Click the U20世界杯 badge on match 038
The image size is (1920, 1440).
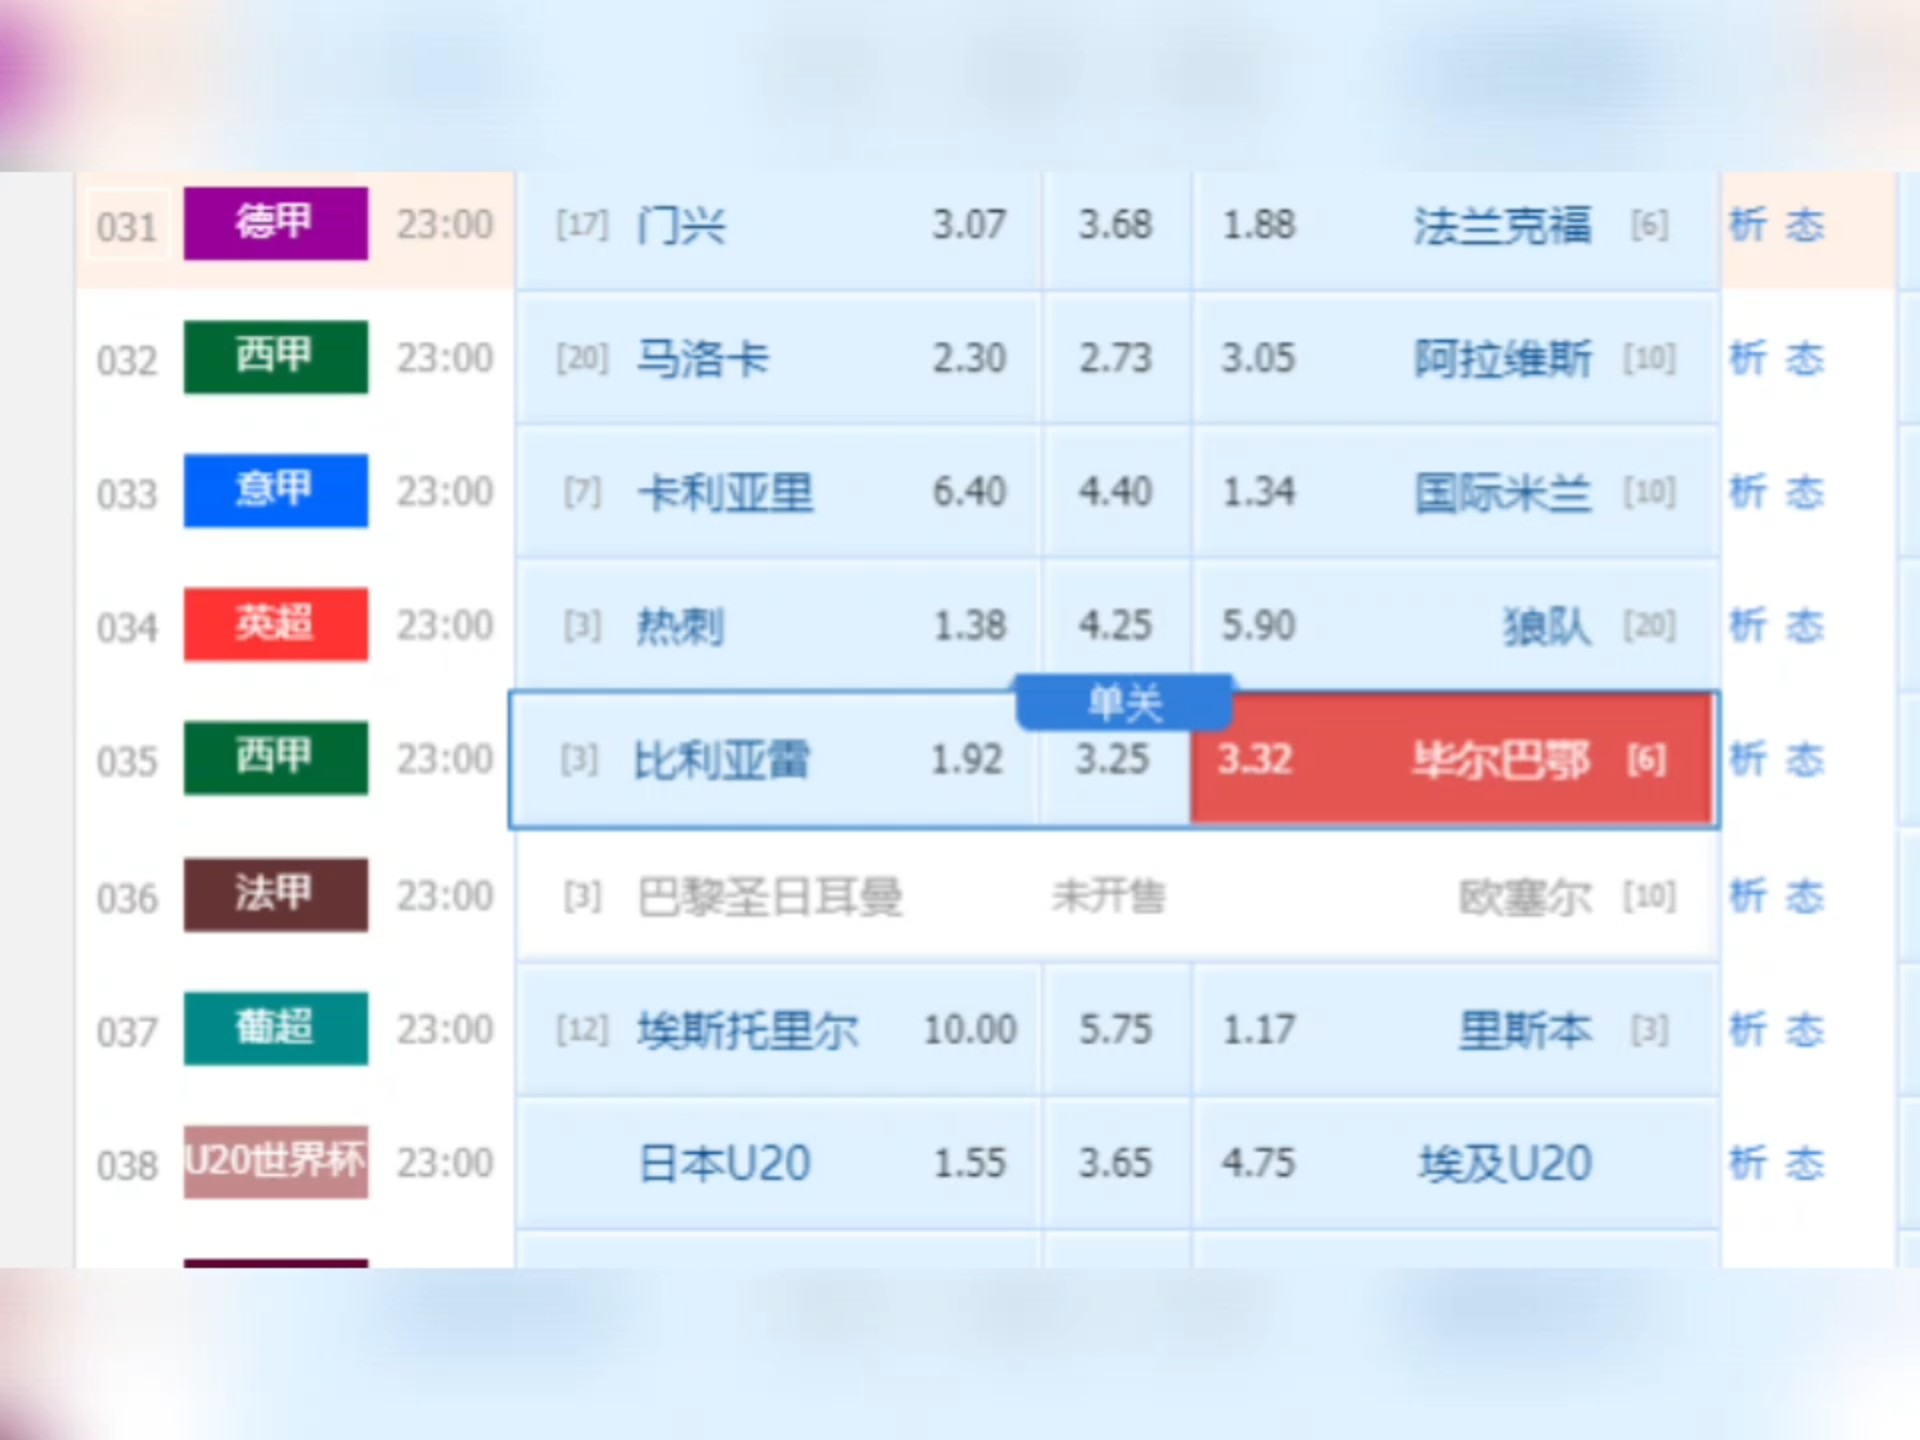click(275, 1163)
